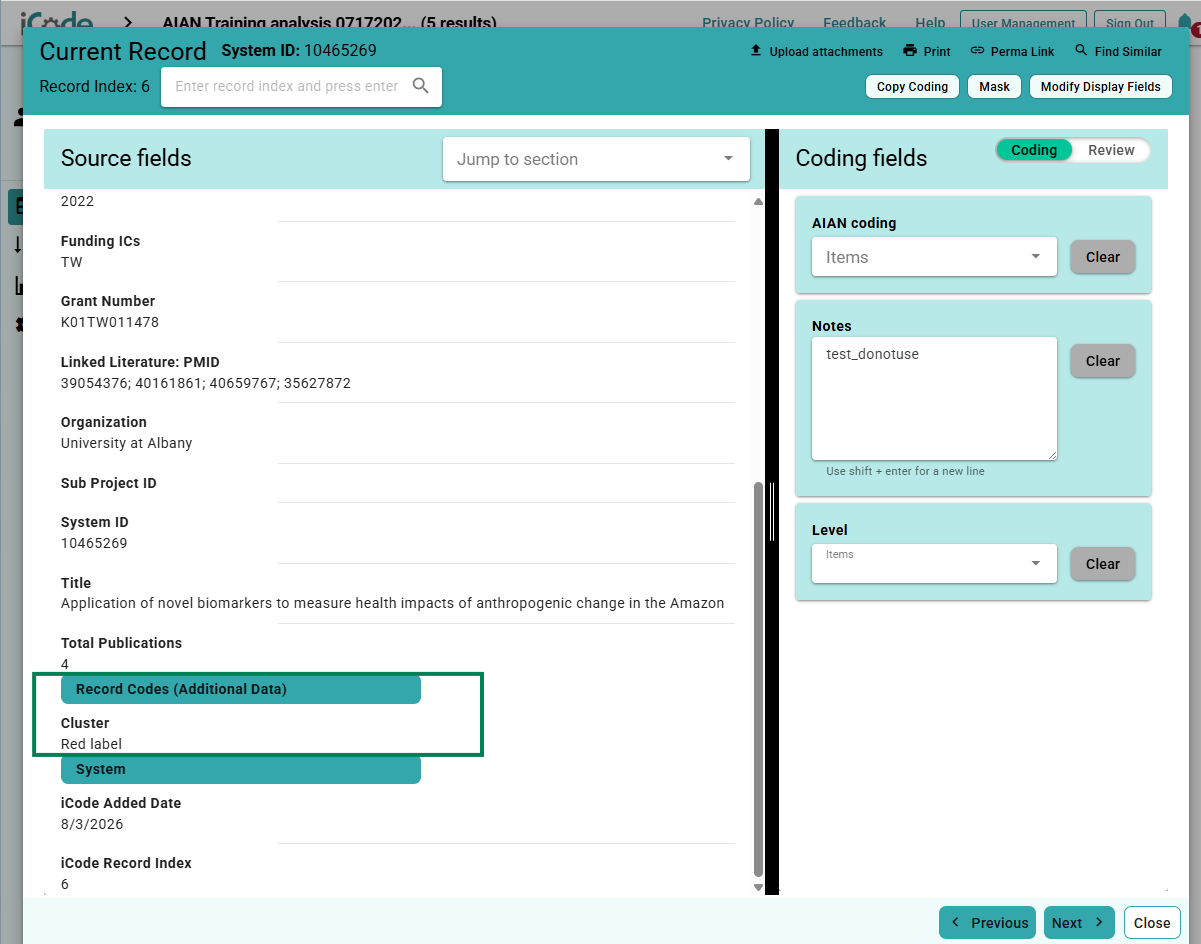Collapse the System section header
Viewport: 1201px width, 944px height.
(241, 769)
